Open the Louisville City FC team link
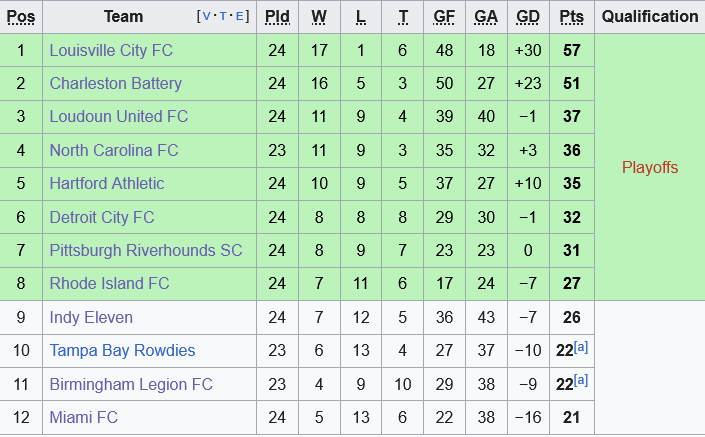 coord(111,50)
